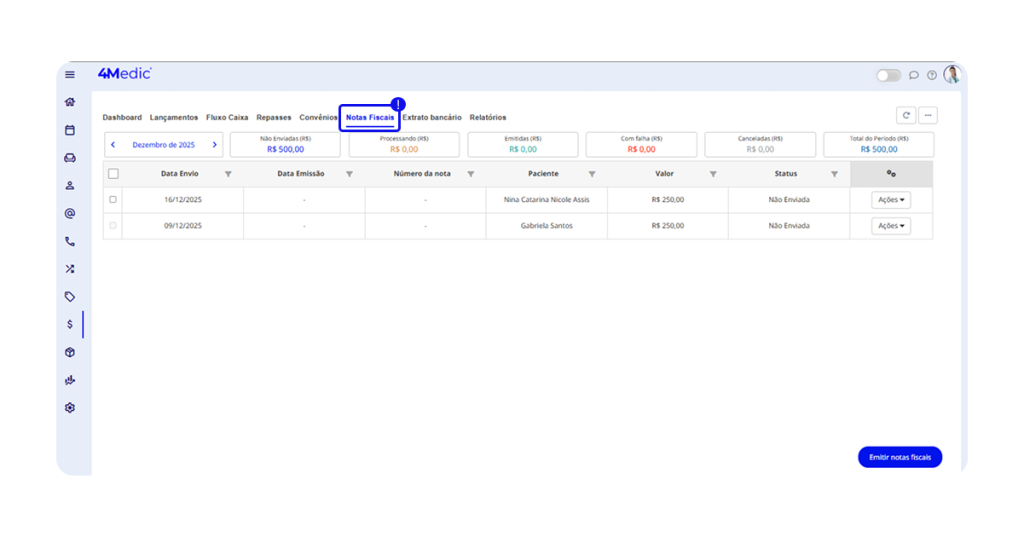Click the refresh button above the table
Screen dimensions: 1024x537
point(906,115)
